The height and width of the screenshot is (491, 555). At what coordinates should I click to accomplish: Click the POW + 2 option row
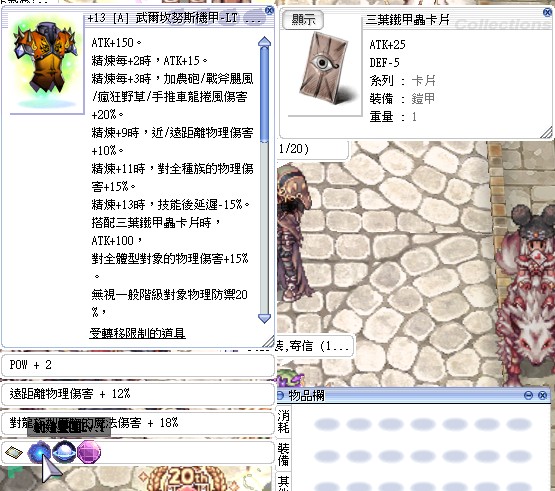[138, 366]
